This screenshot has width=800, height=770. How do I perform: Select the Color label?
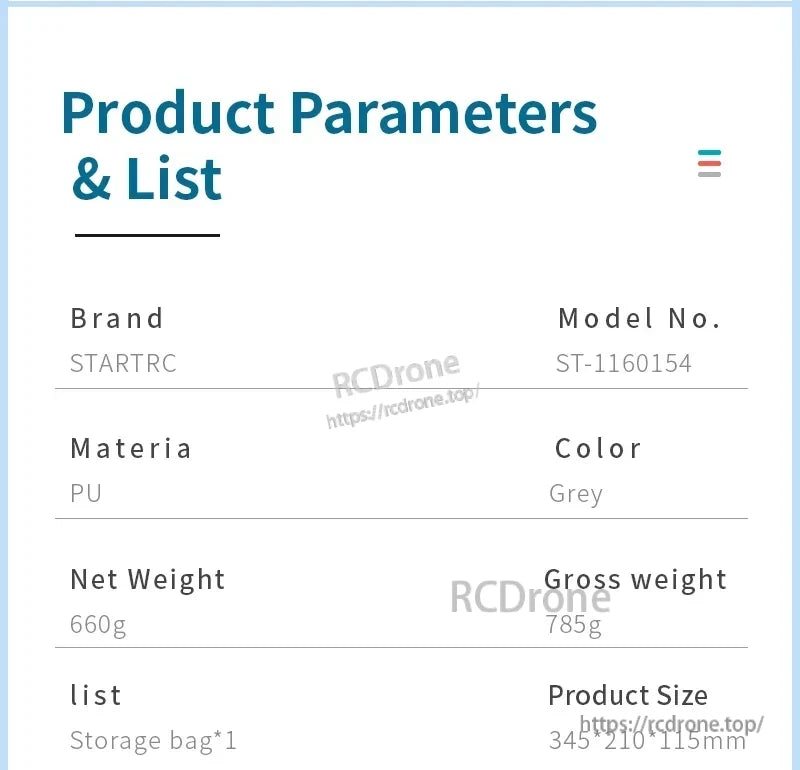point(598,448)
